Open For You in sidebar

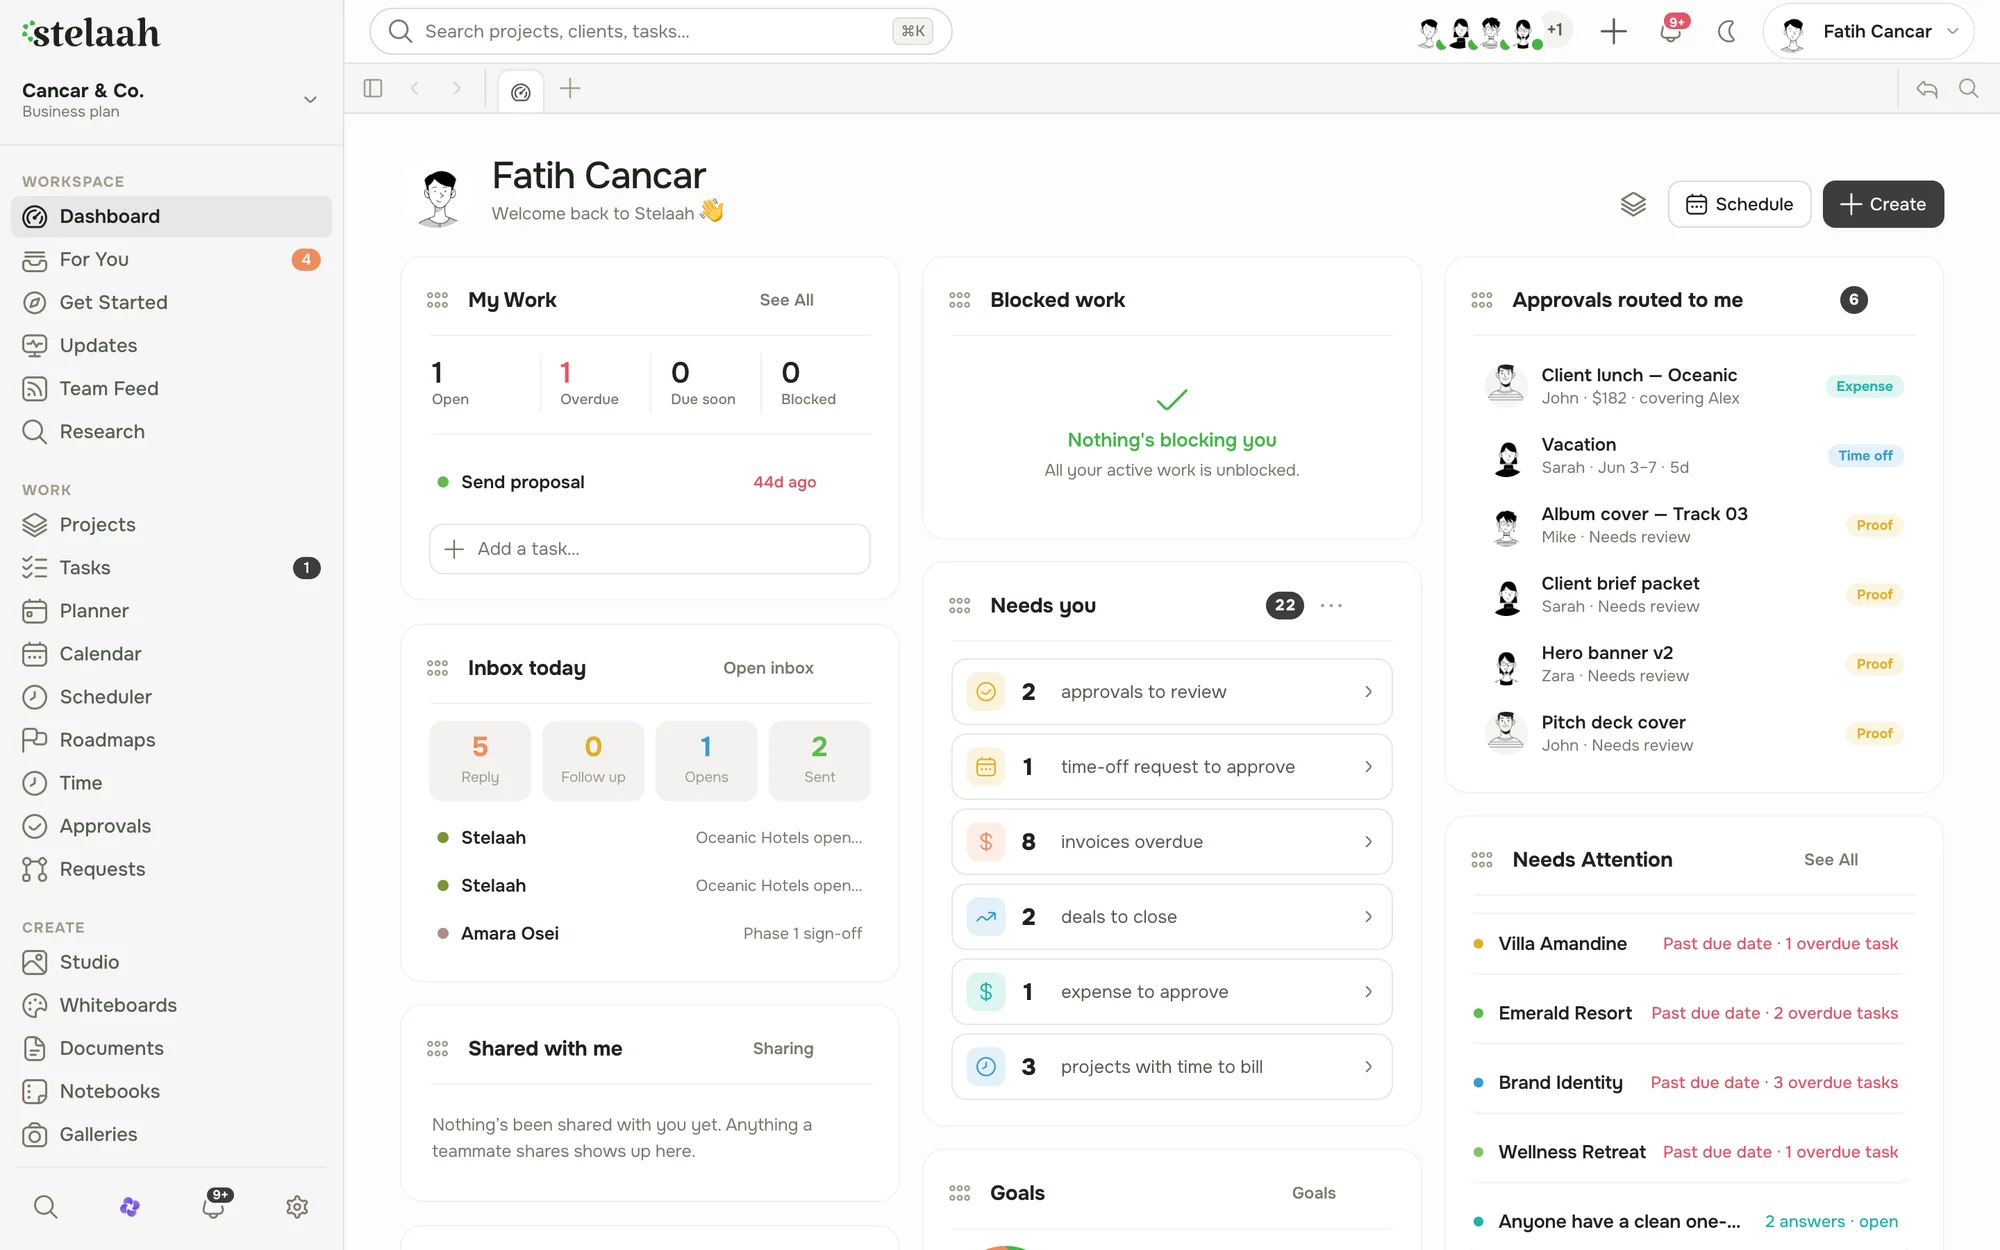coord(171,259)
